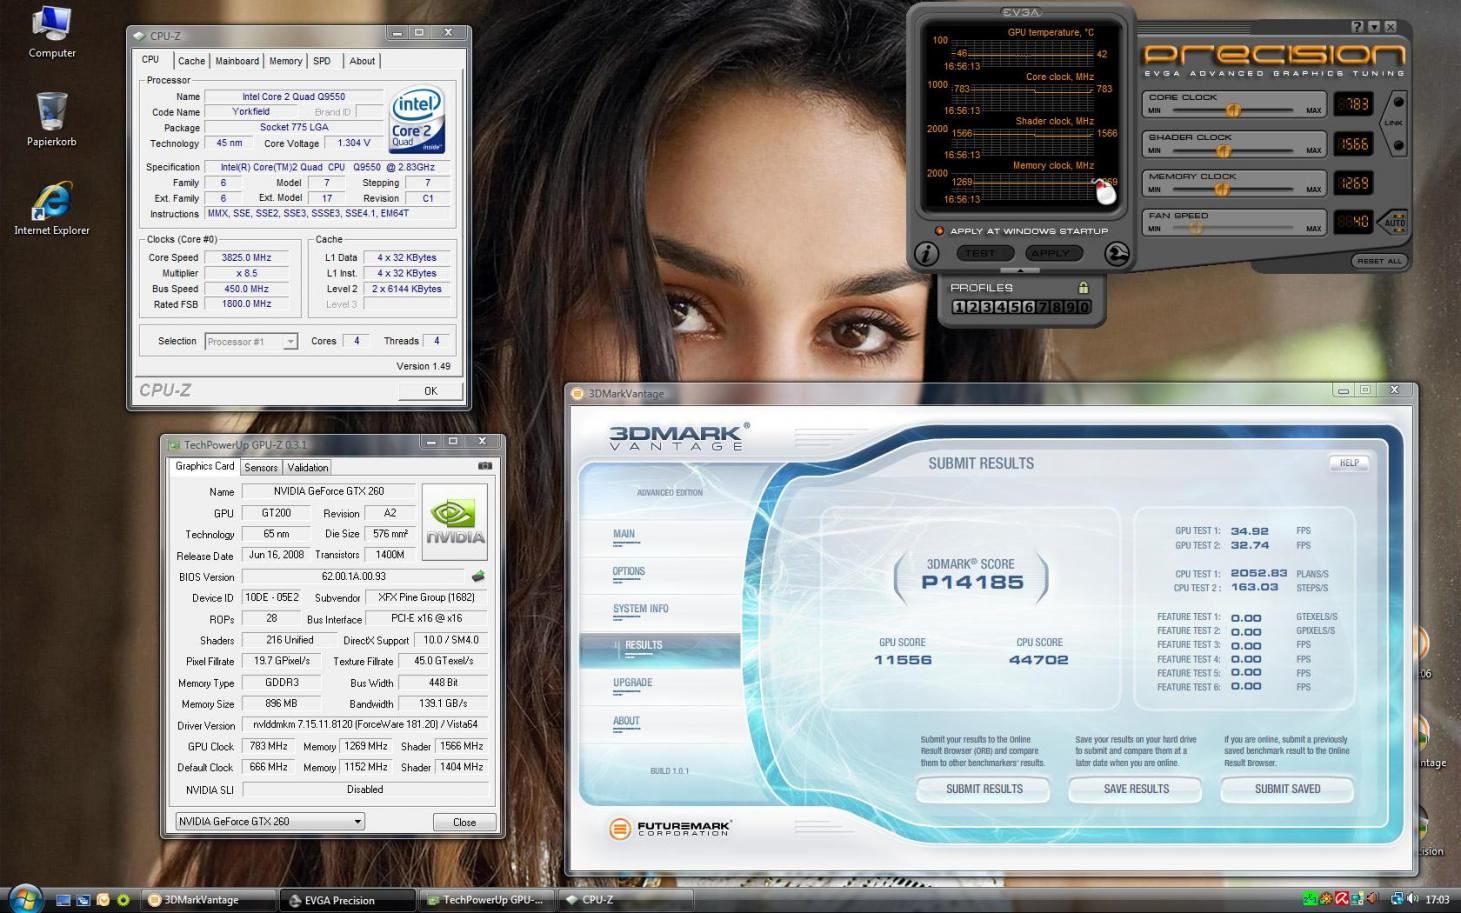Switch to the Validation tab in GPU-Z
The image size is (1461, 913).
[307, 467]
